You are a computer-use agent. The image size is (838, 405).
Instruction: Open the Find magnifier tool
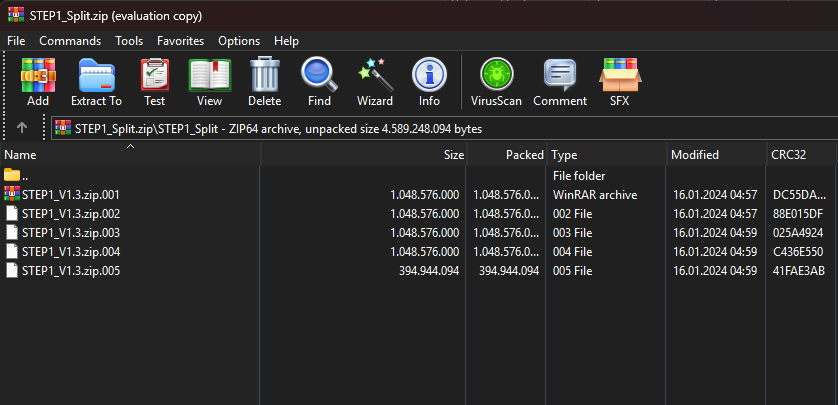click(319, 81)
